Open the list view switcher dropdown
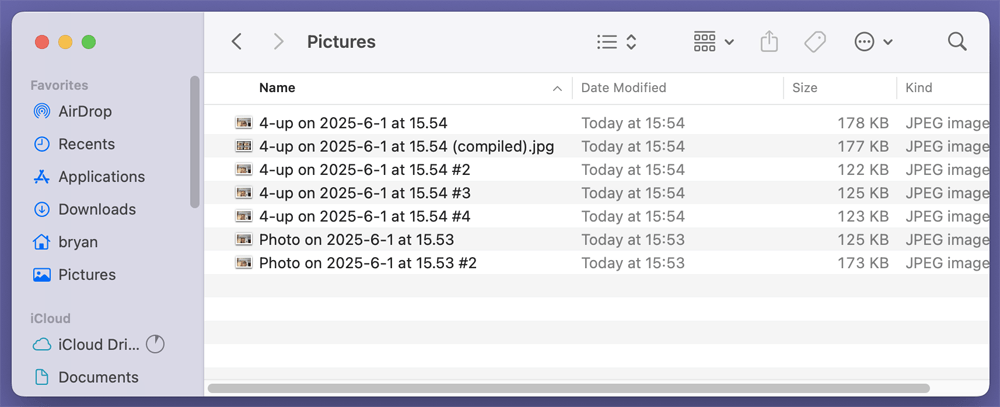The width and height of the screenshot is (1000, 407). pyautogui.click(x=616, y=41)
